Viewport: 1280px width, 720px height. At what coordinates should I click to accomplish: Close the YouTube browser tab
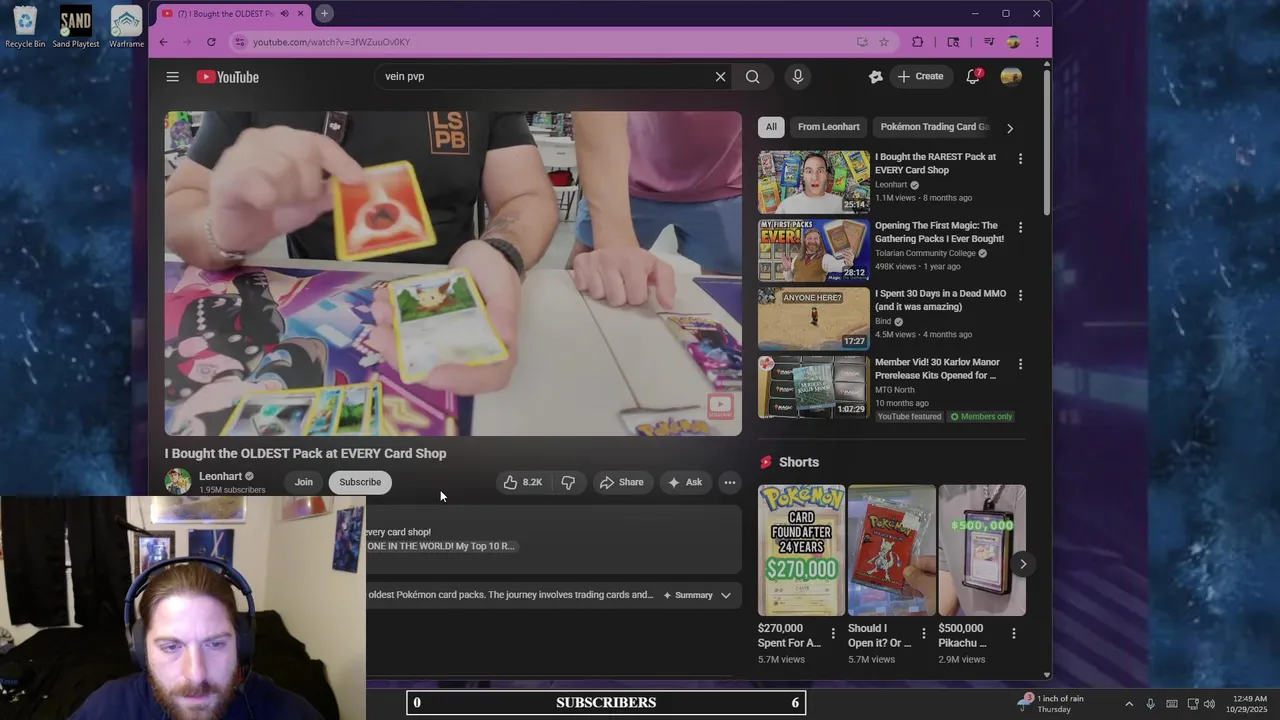(301, 14)
